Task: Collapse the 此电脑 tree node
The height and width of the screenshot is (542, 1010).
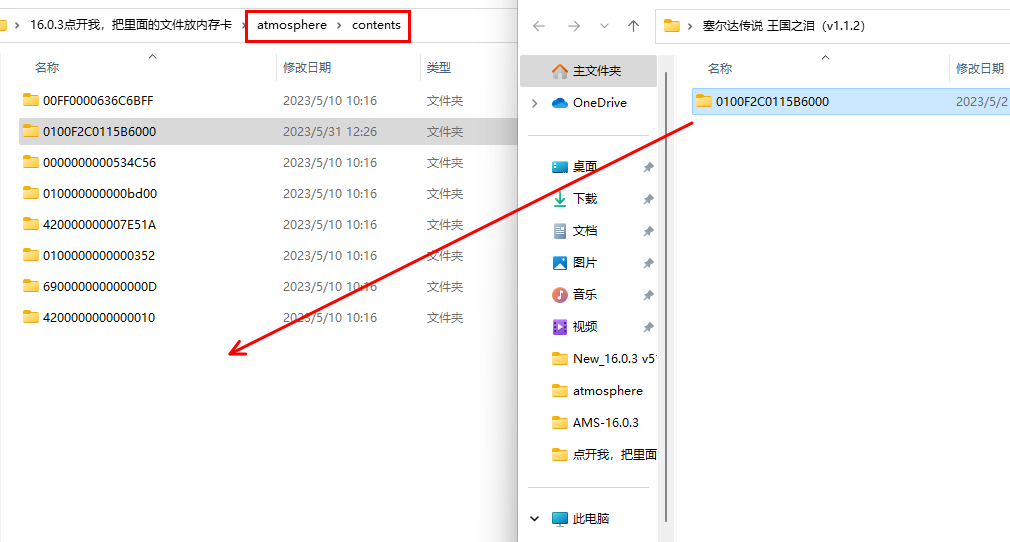Action: [535, 519]
